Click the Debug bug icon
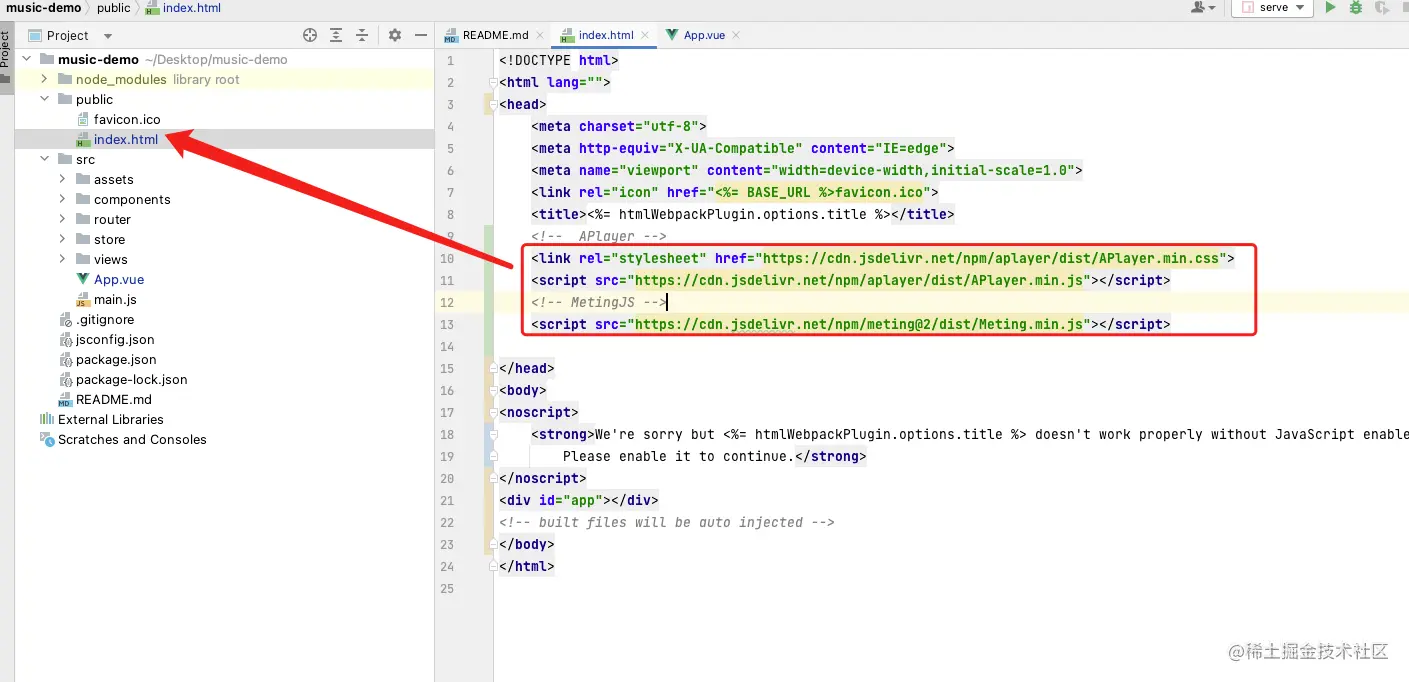Viewport: 1409px width, 682px height. pos(1356,7)
